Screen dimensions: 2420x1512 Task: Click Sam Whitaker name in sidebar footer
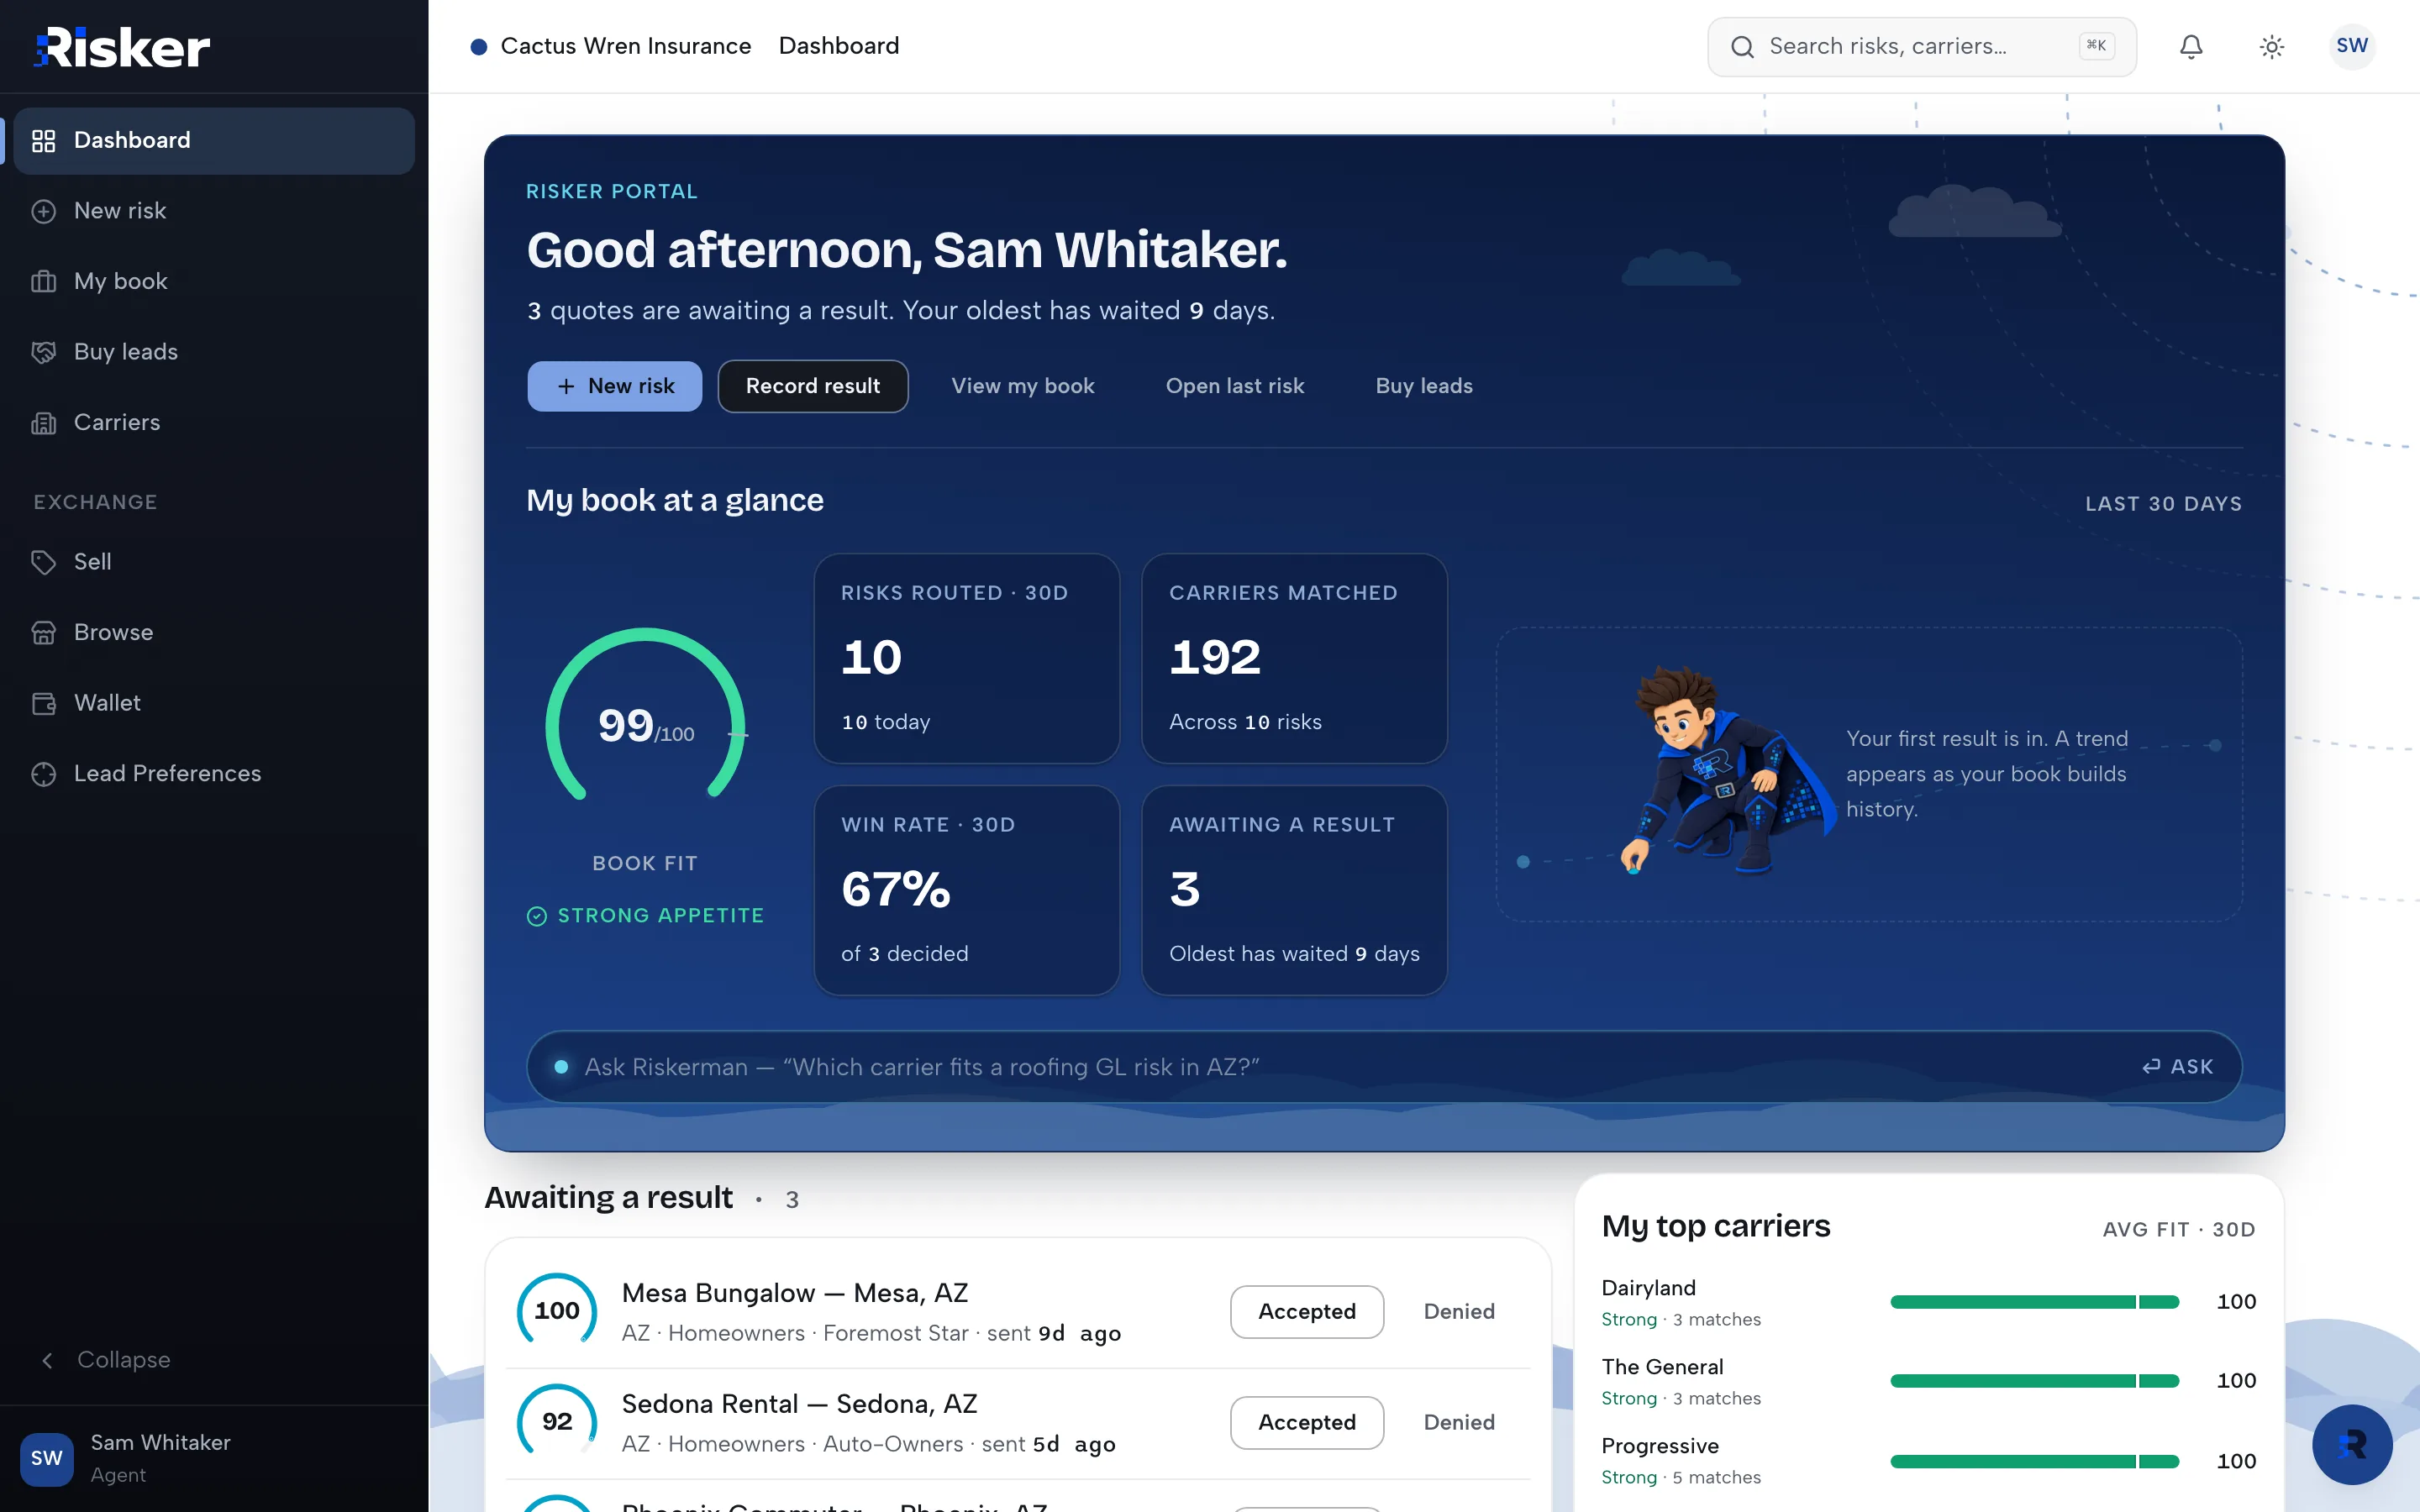point(160,1442)
